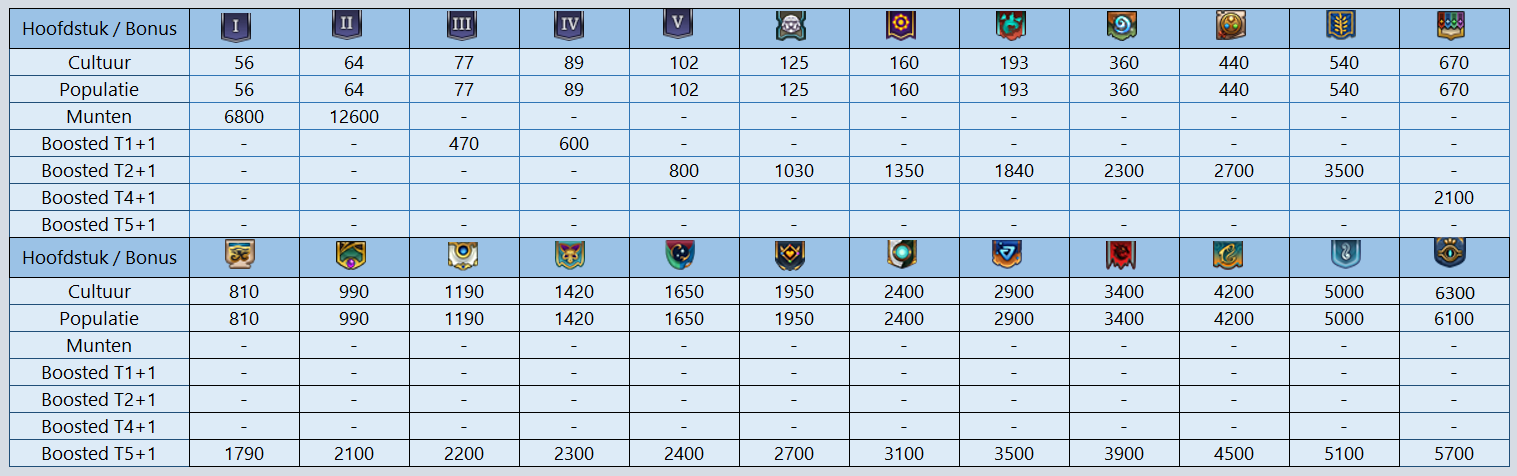Open the red banner icon above Cultuur 3400

(1123, 257)
